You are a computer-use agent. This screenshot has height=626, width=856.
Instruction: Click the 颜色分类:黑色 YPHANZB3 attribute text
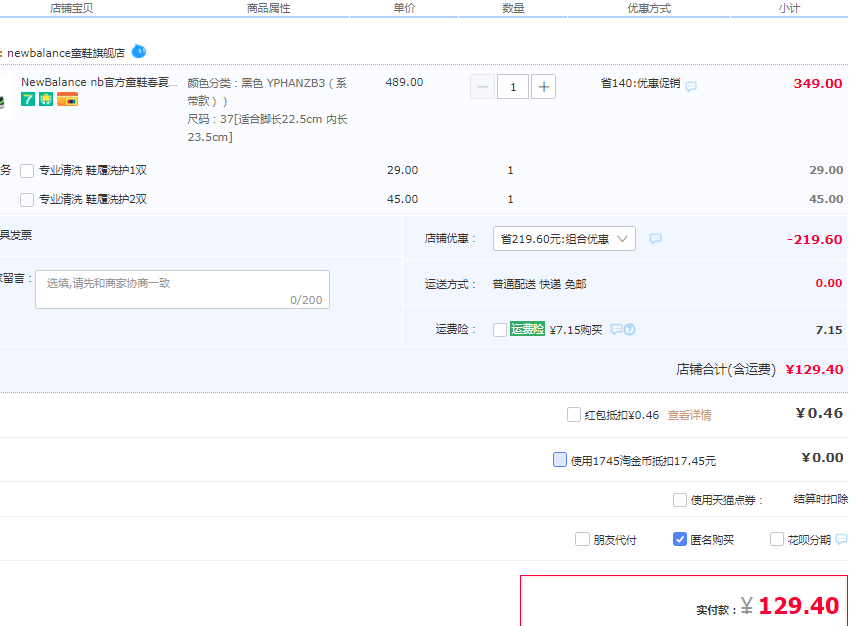[x=268, y=92]
